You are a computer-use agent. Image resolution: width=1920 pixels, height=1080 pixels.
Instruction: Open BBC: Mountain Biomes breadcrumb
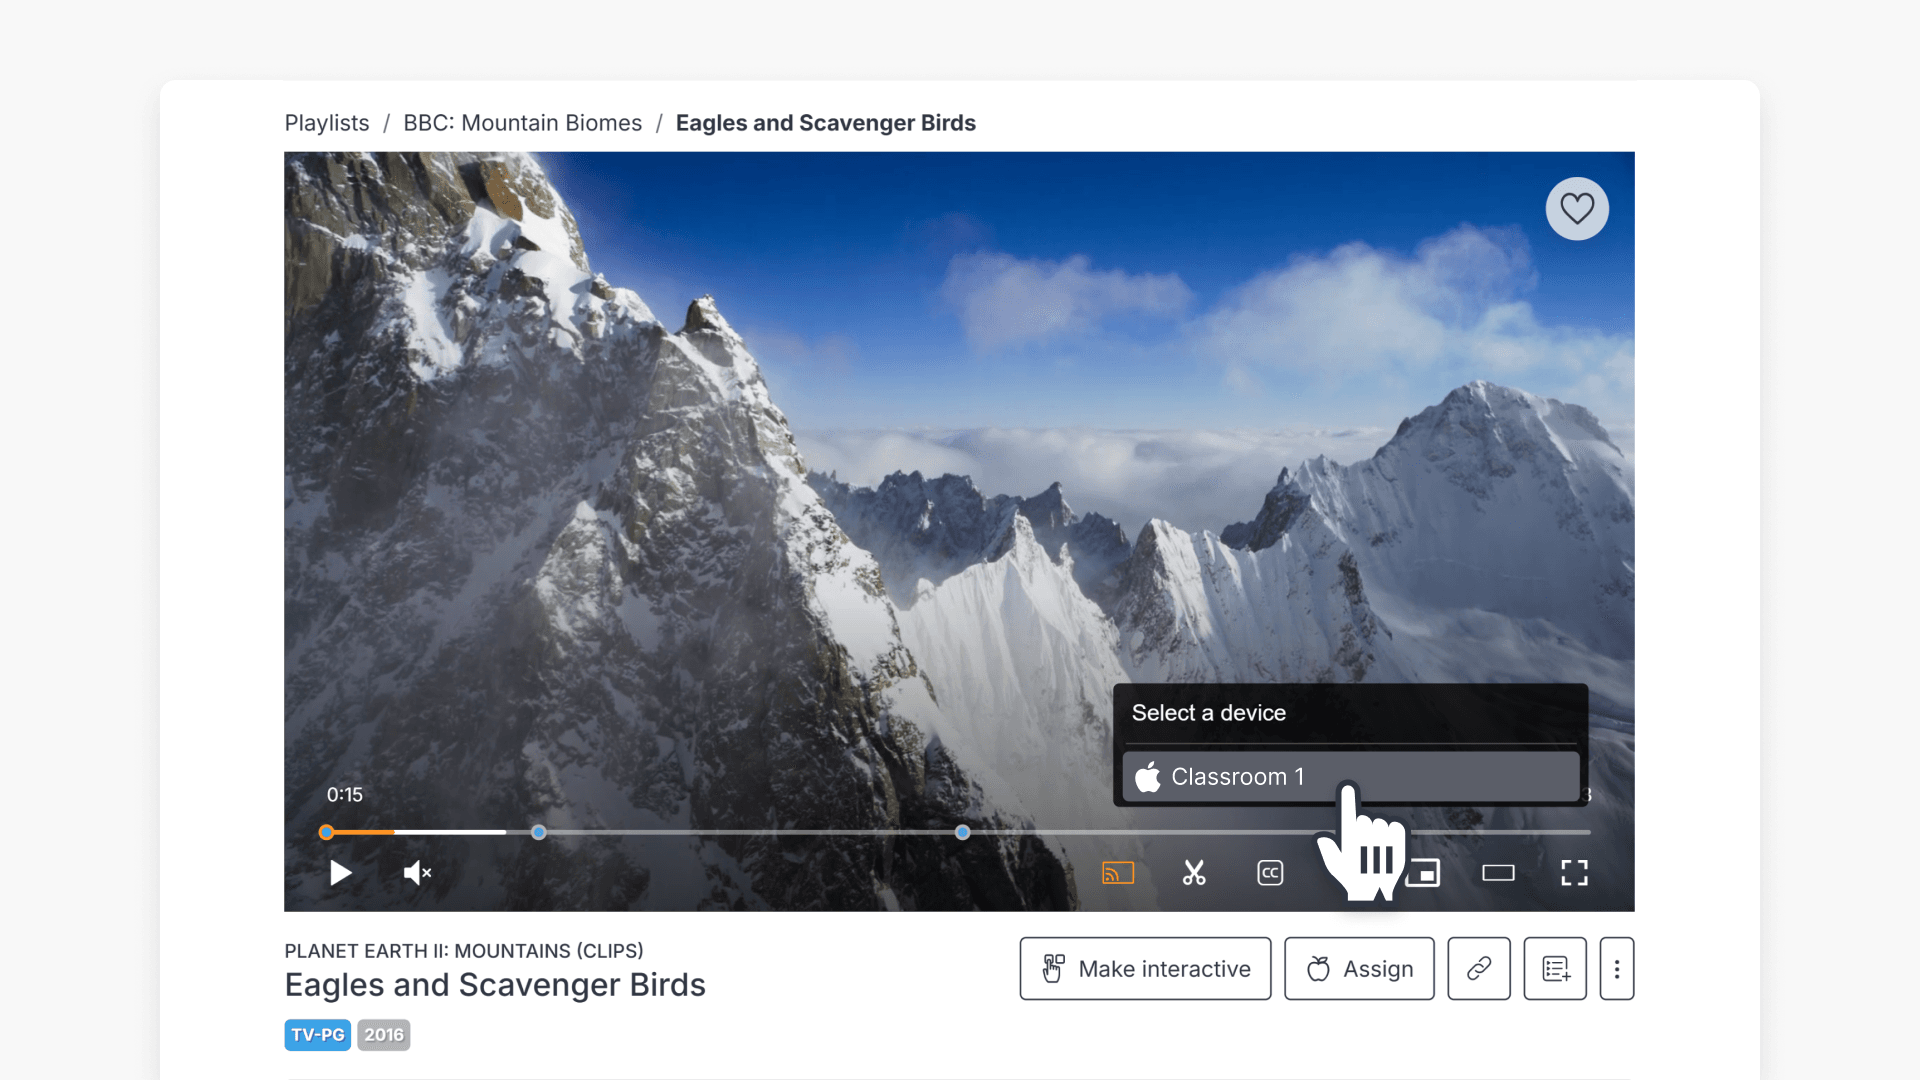[x=522, y=123]
